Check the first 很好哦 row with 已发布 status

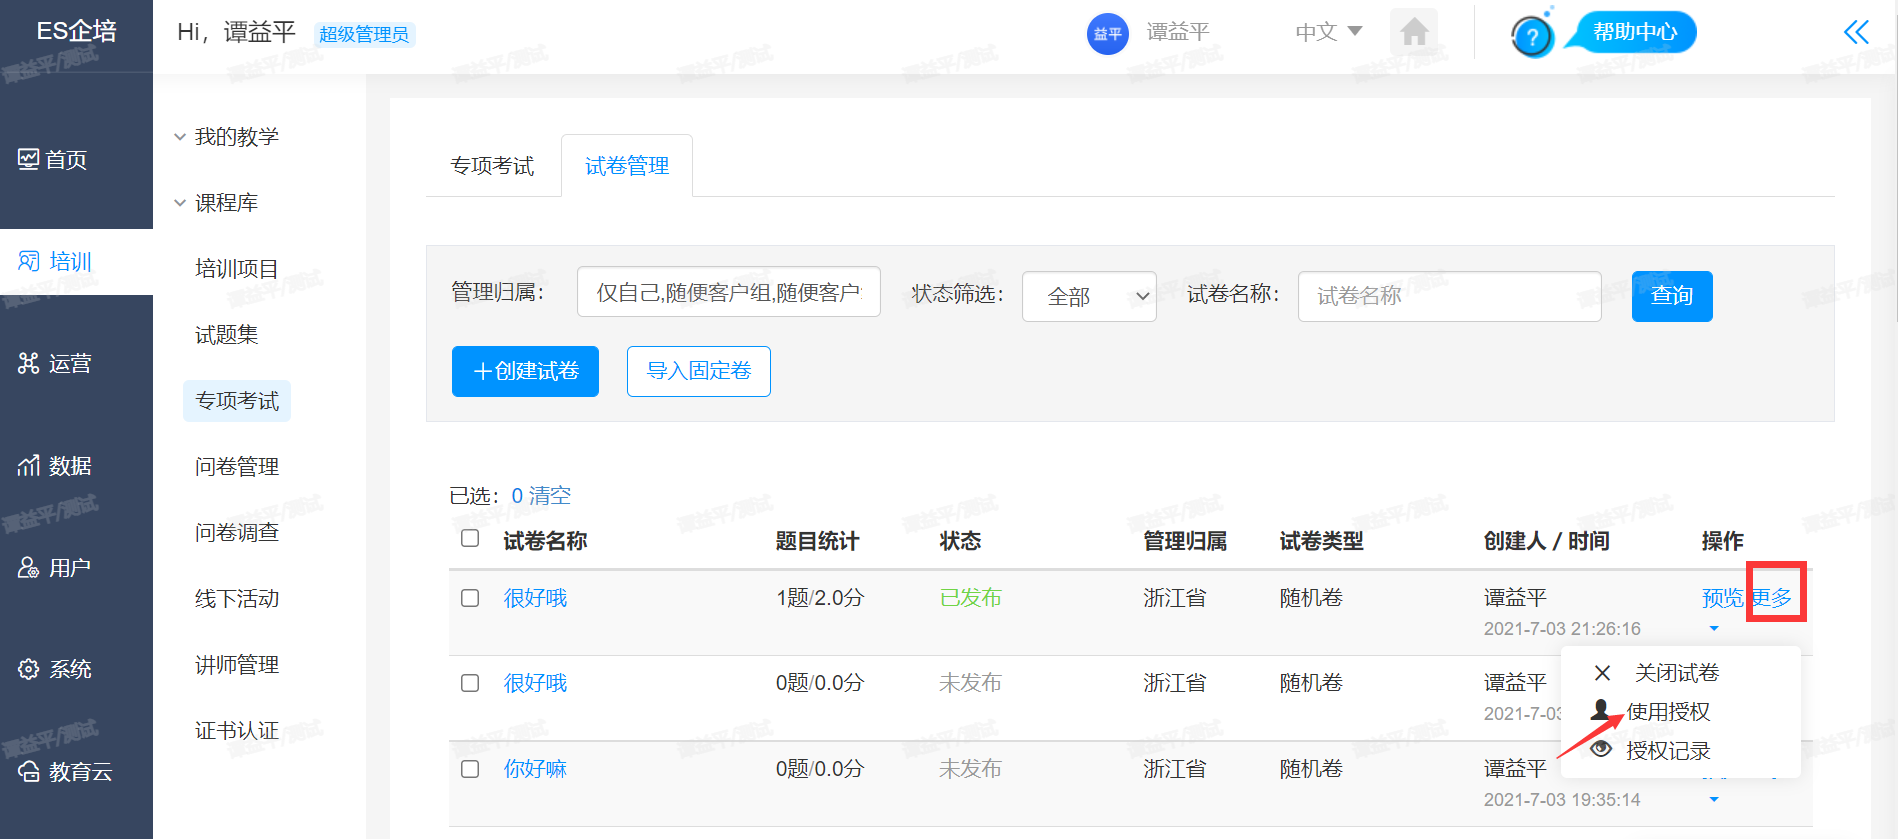coord(470,598)
